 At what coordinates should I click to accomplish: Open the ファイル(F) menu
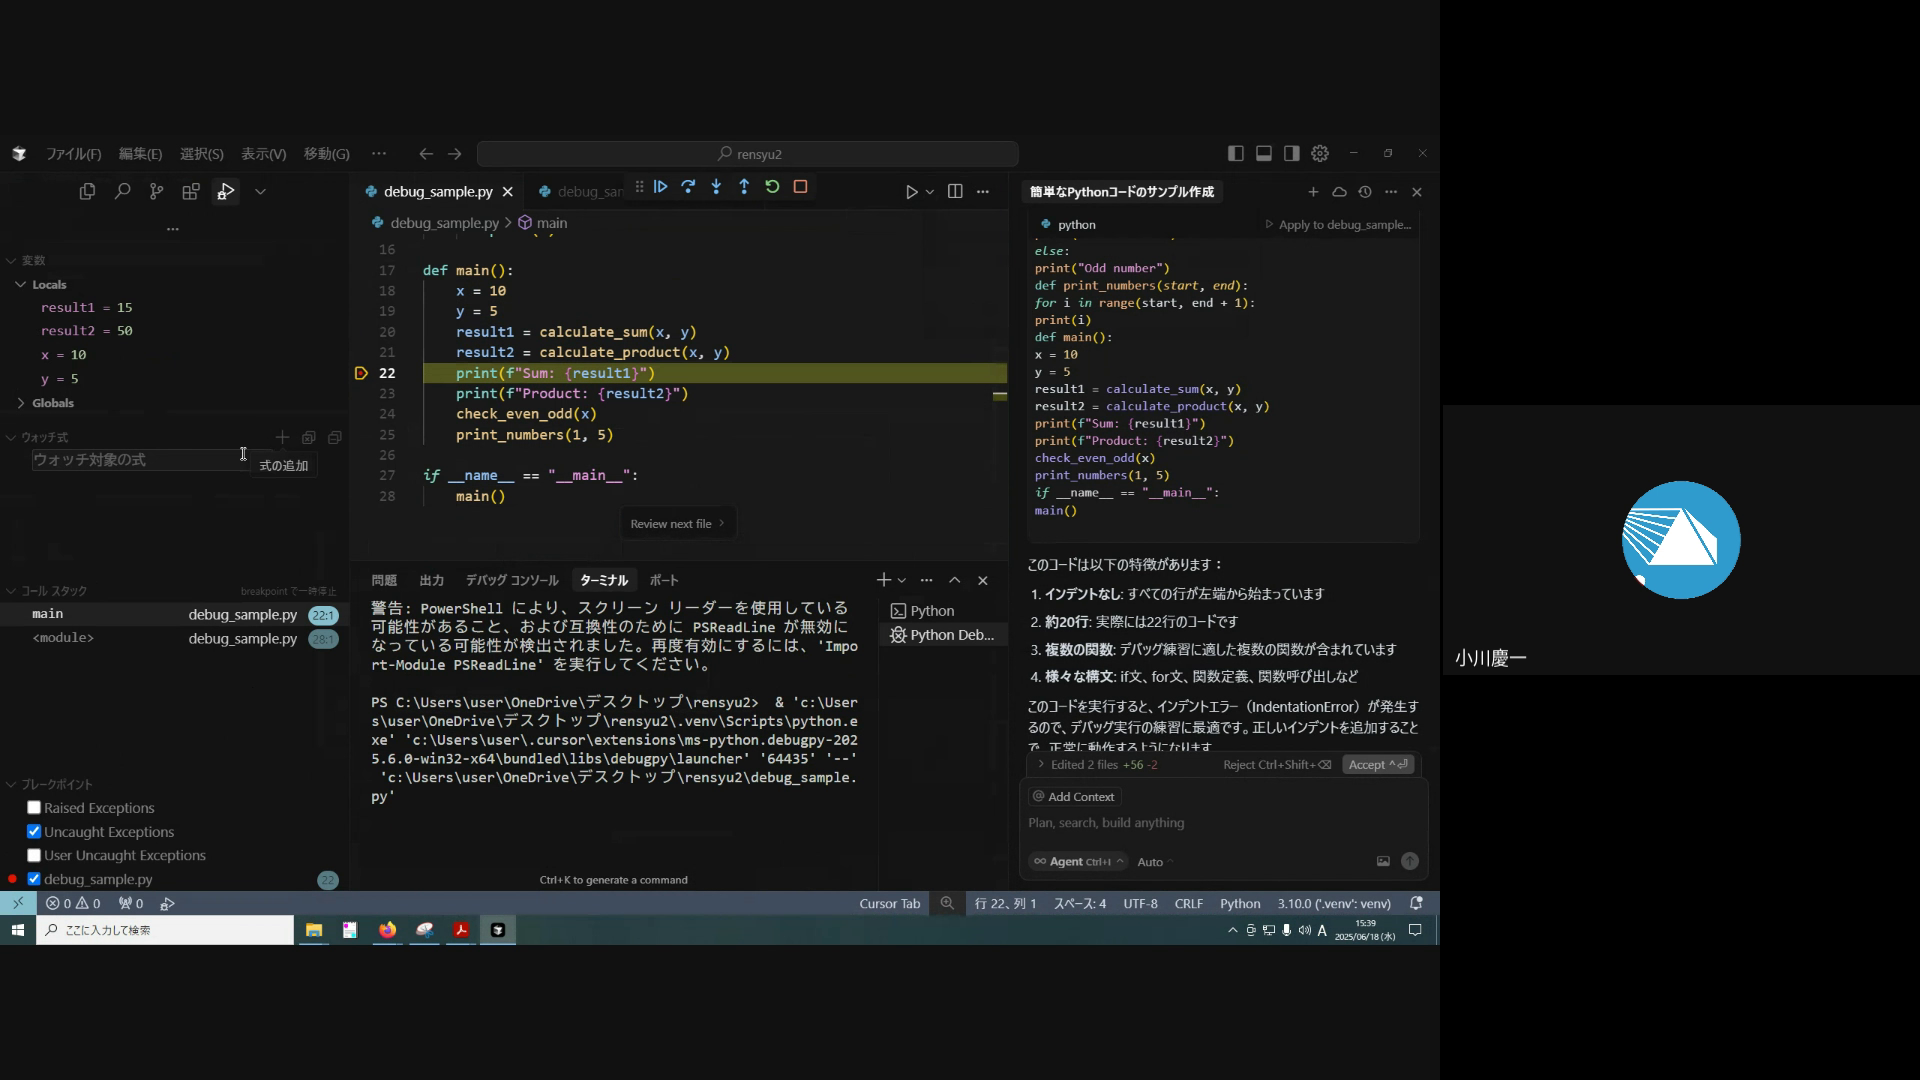coord(73,154)
